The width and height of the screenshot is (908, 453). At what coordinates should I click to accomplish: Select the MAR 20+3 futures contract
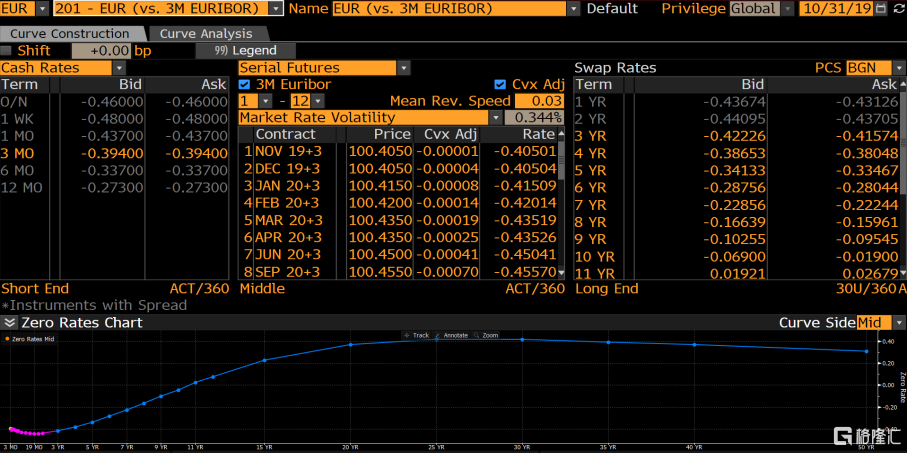click(288, 220)
